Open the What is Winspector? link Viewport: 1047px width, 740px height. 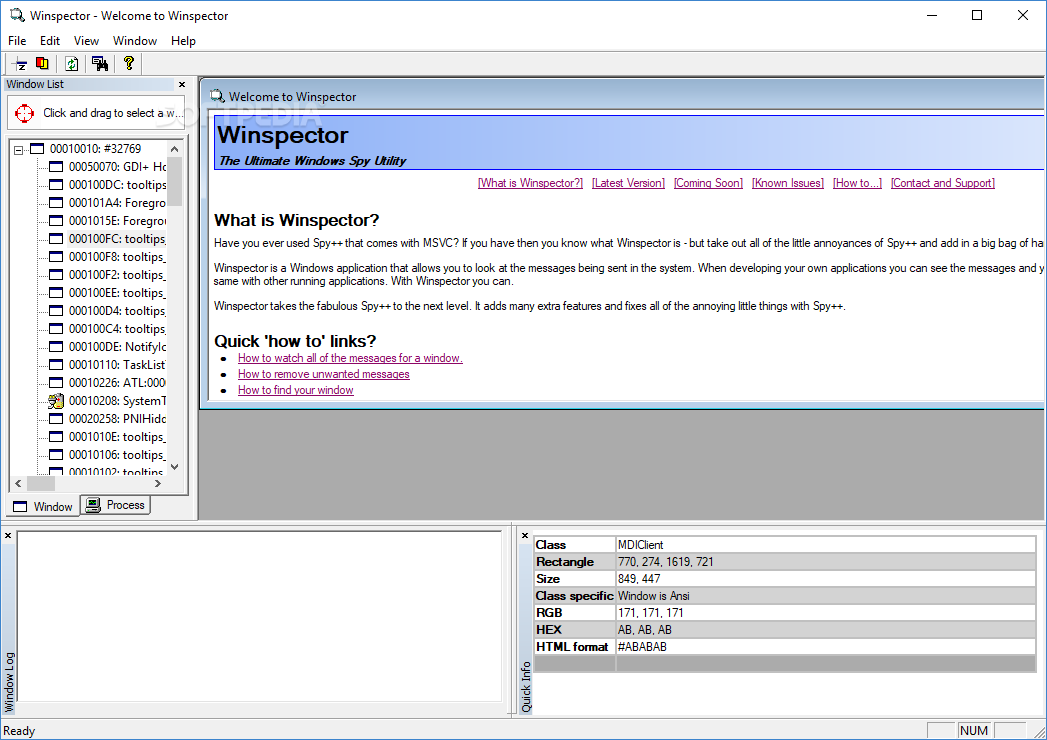point(530,183)
